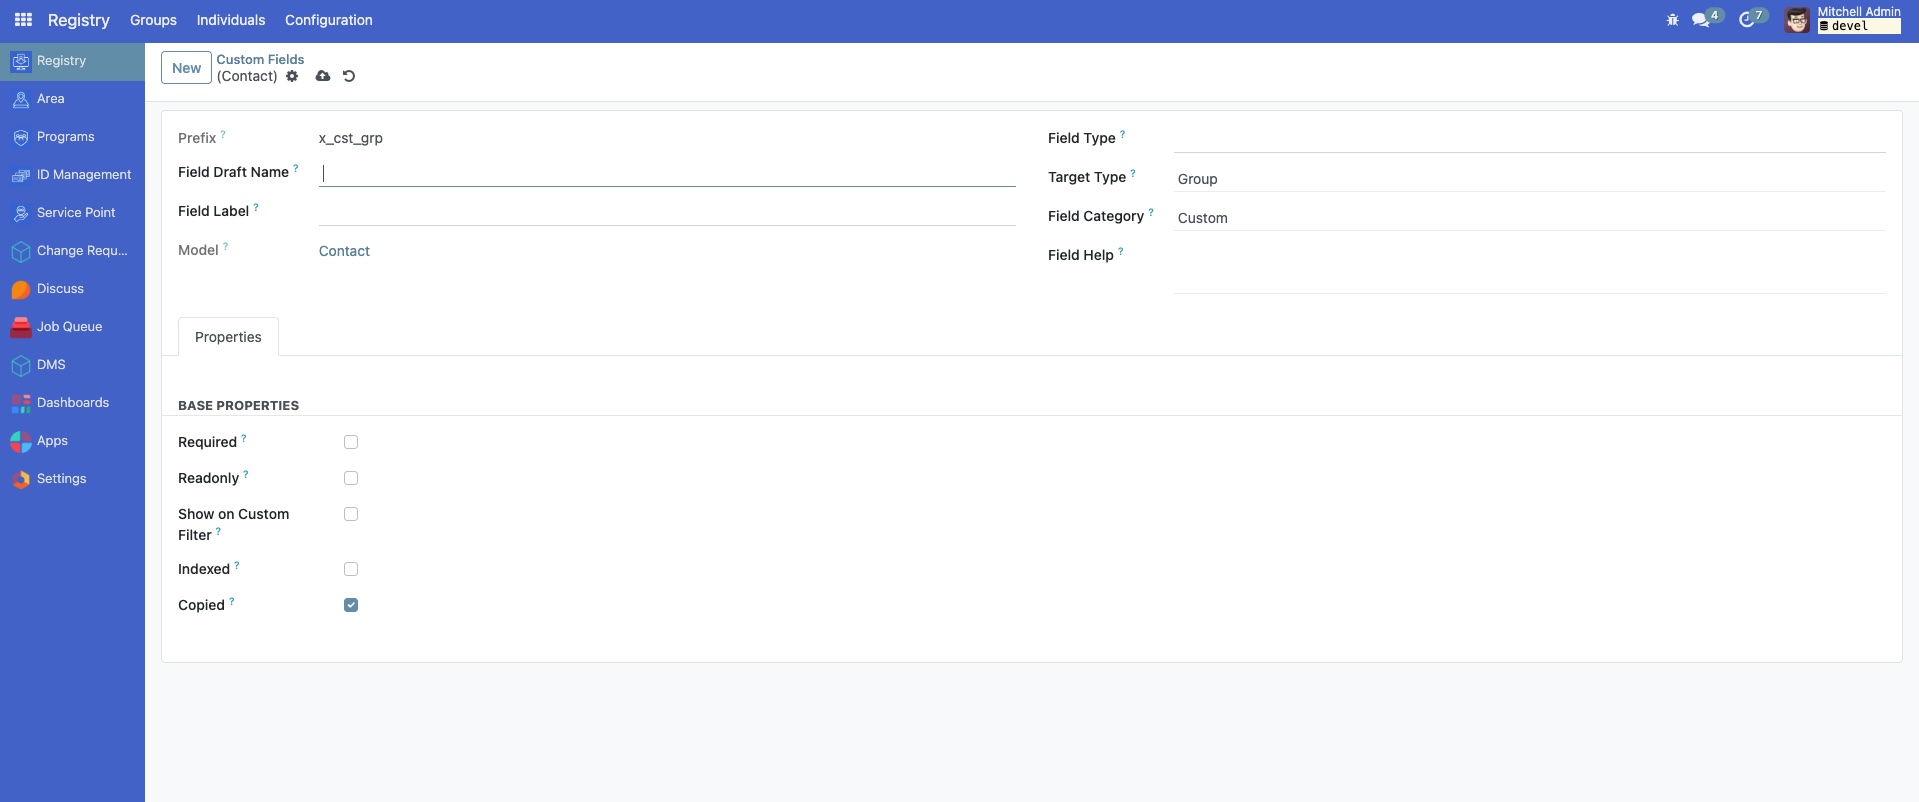Open the Configuration top menu
Image resolution: width=1919 pixels, height=802 pixels.
329,20
